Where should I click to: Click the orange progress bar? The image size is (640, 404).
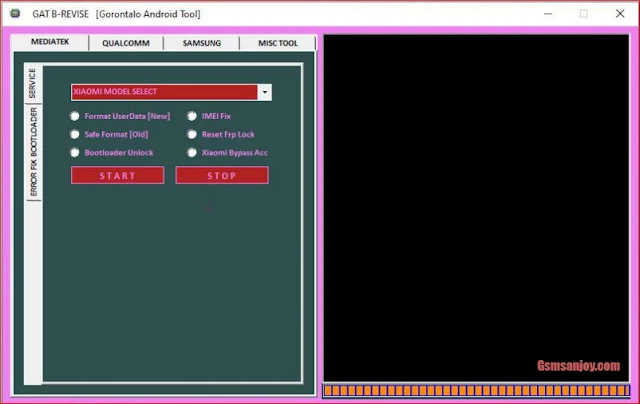476,391
